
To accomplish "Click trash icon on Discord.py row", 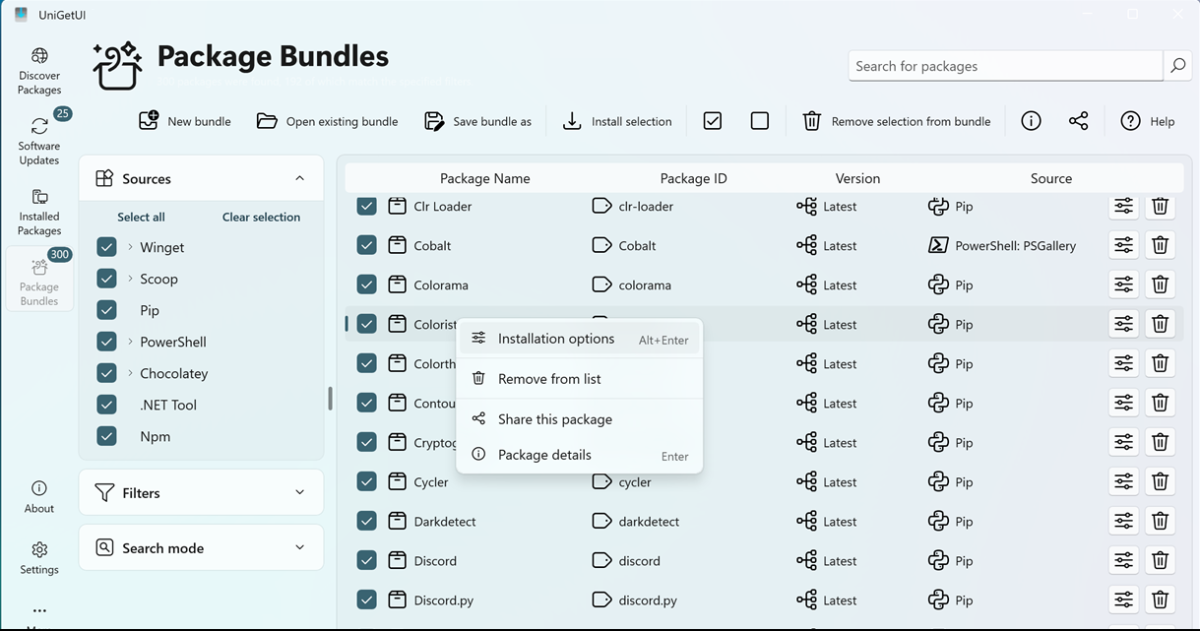I will click(x=1160, y=600).
